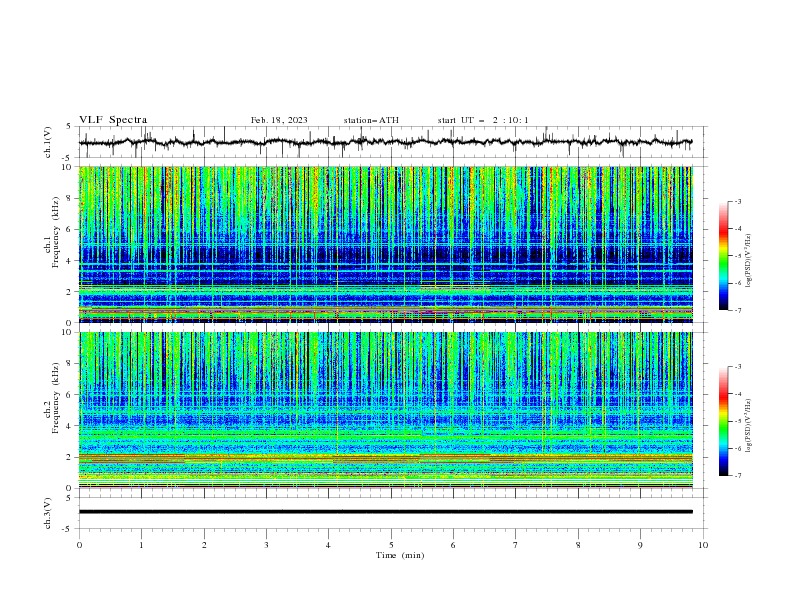Click the "-7" value on ch.2 colorbar
This screenshot has width=792, height=612.
pyautogui.click(x=738, y=475)
